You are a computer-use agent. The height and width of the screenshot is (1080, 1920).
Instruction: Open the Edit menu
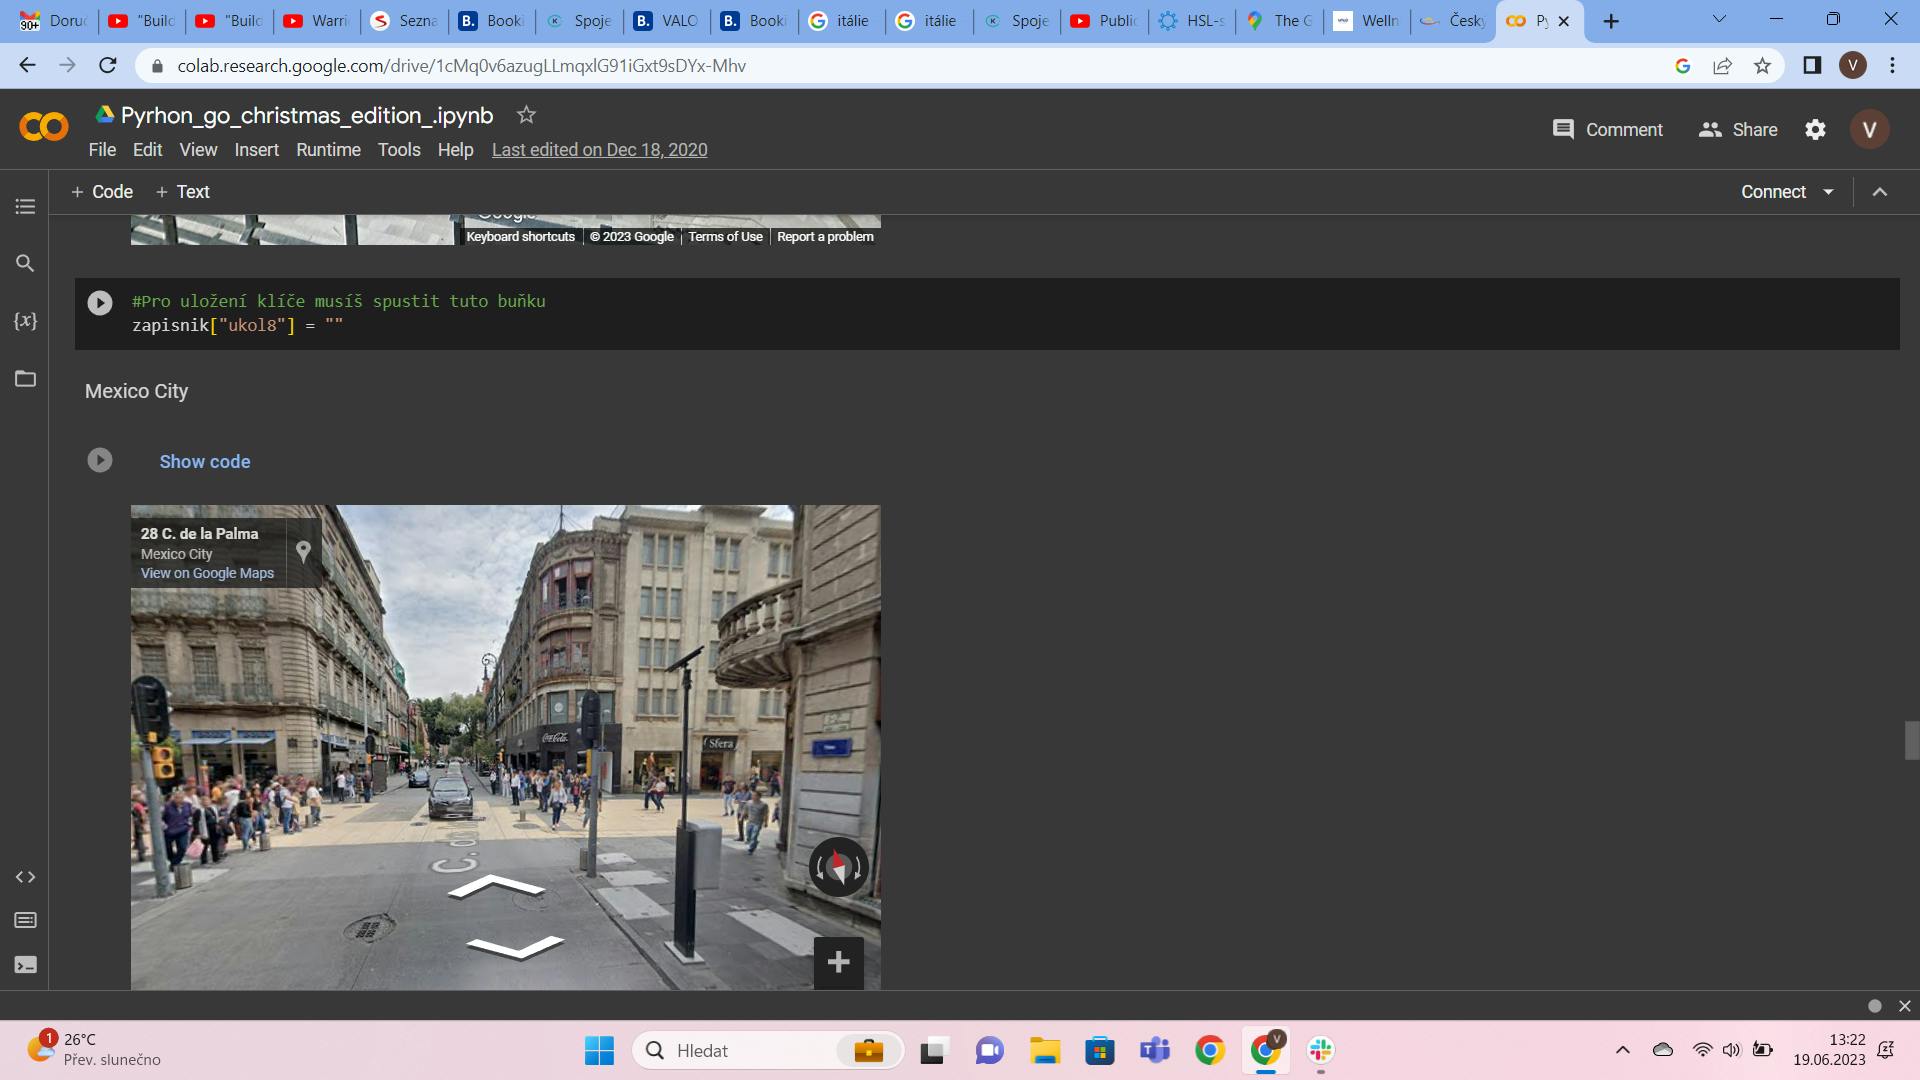tap(147, 150)
